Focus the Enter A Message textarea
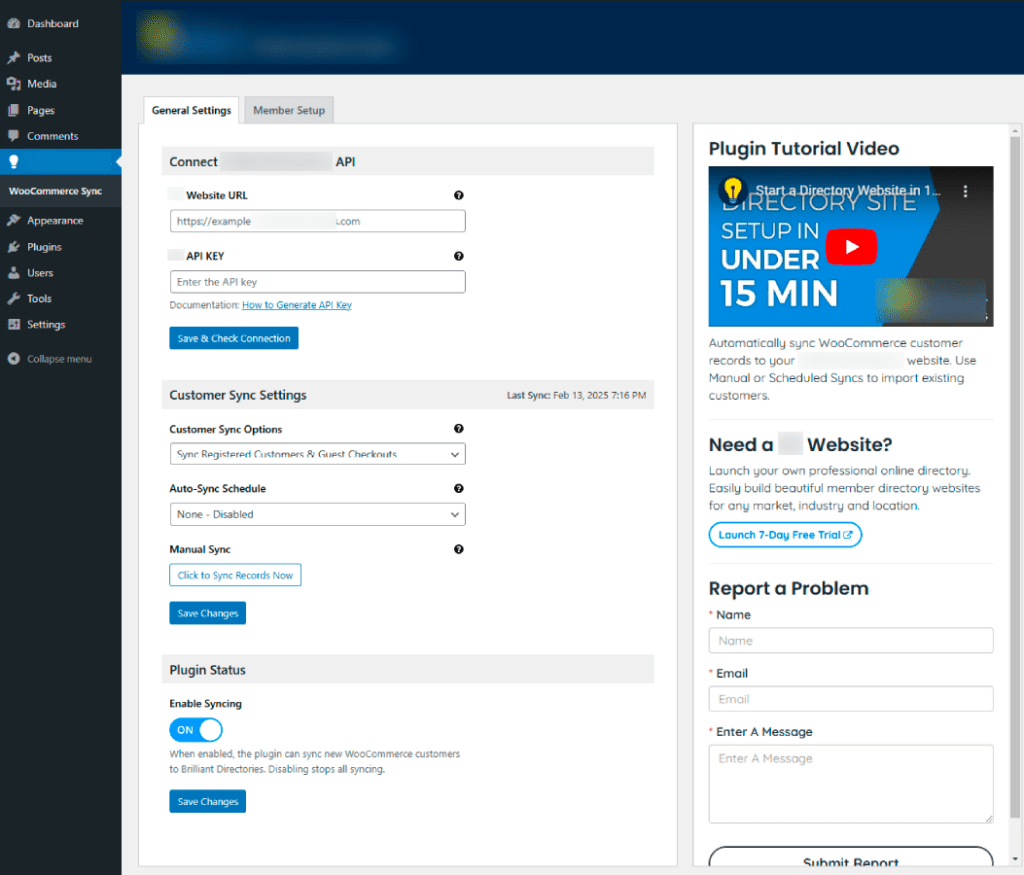The image size is (1024, 875). 850,784
